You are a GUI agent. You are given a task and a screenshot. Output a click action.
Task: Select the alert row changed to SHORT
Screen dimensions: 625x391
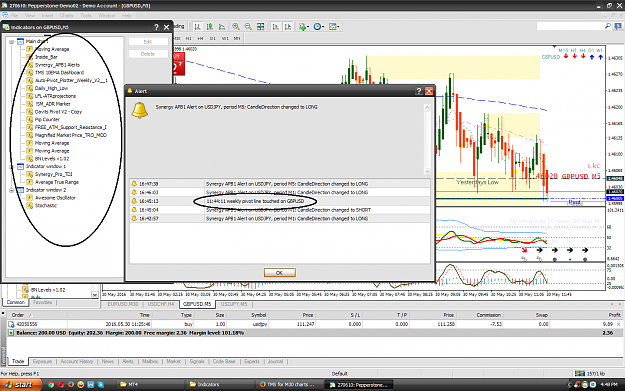pyautogui.click(x=280, y=210)
